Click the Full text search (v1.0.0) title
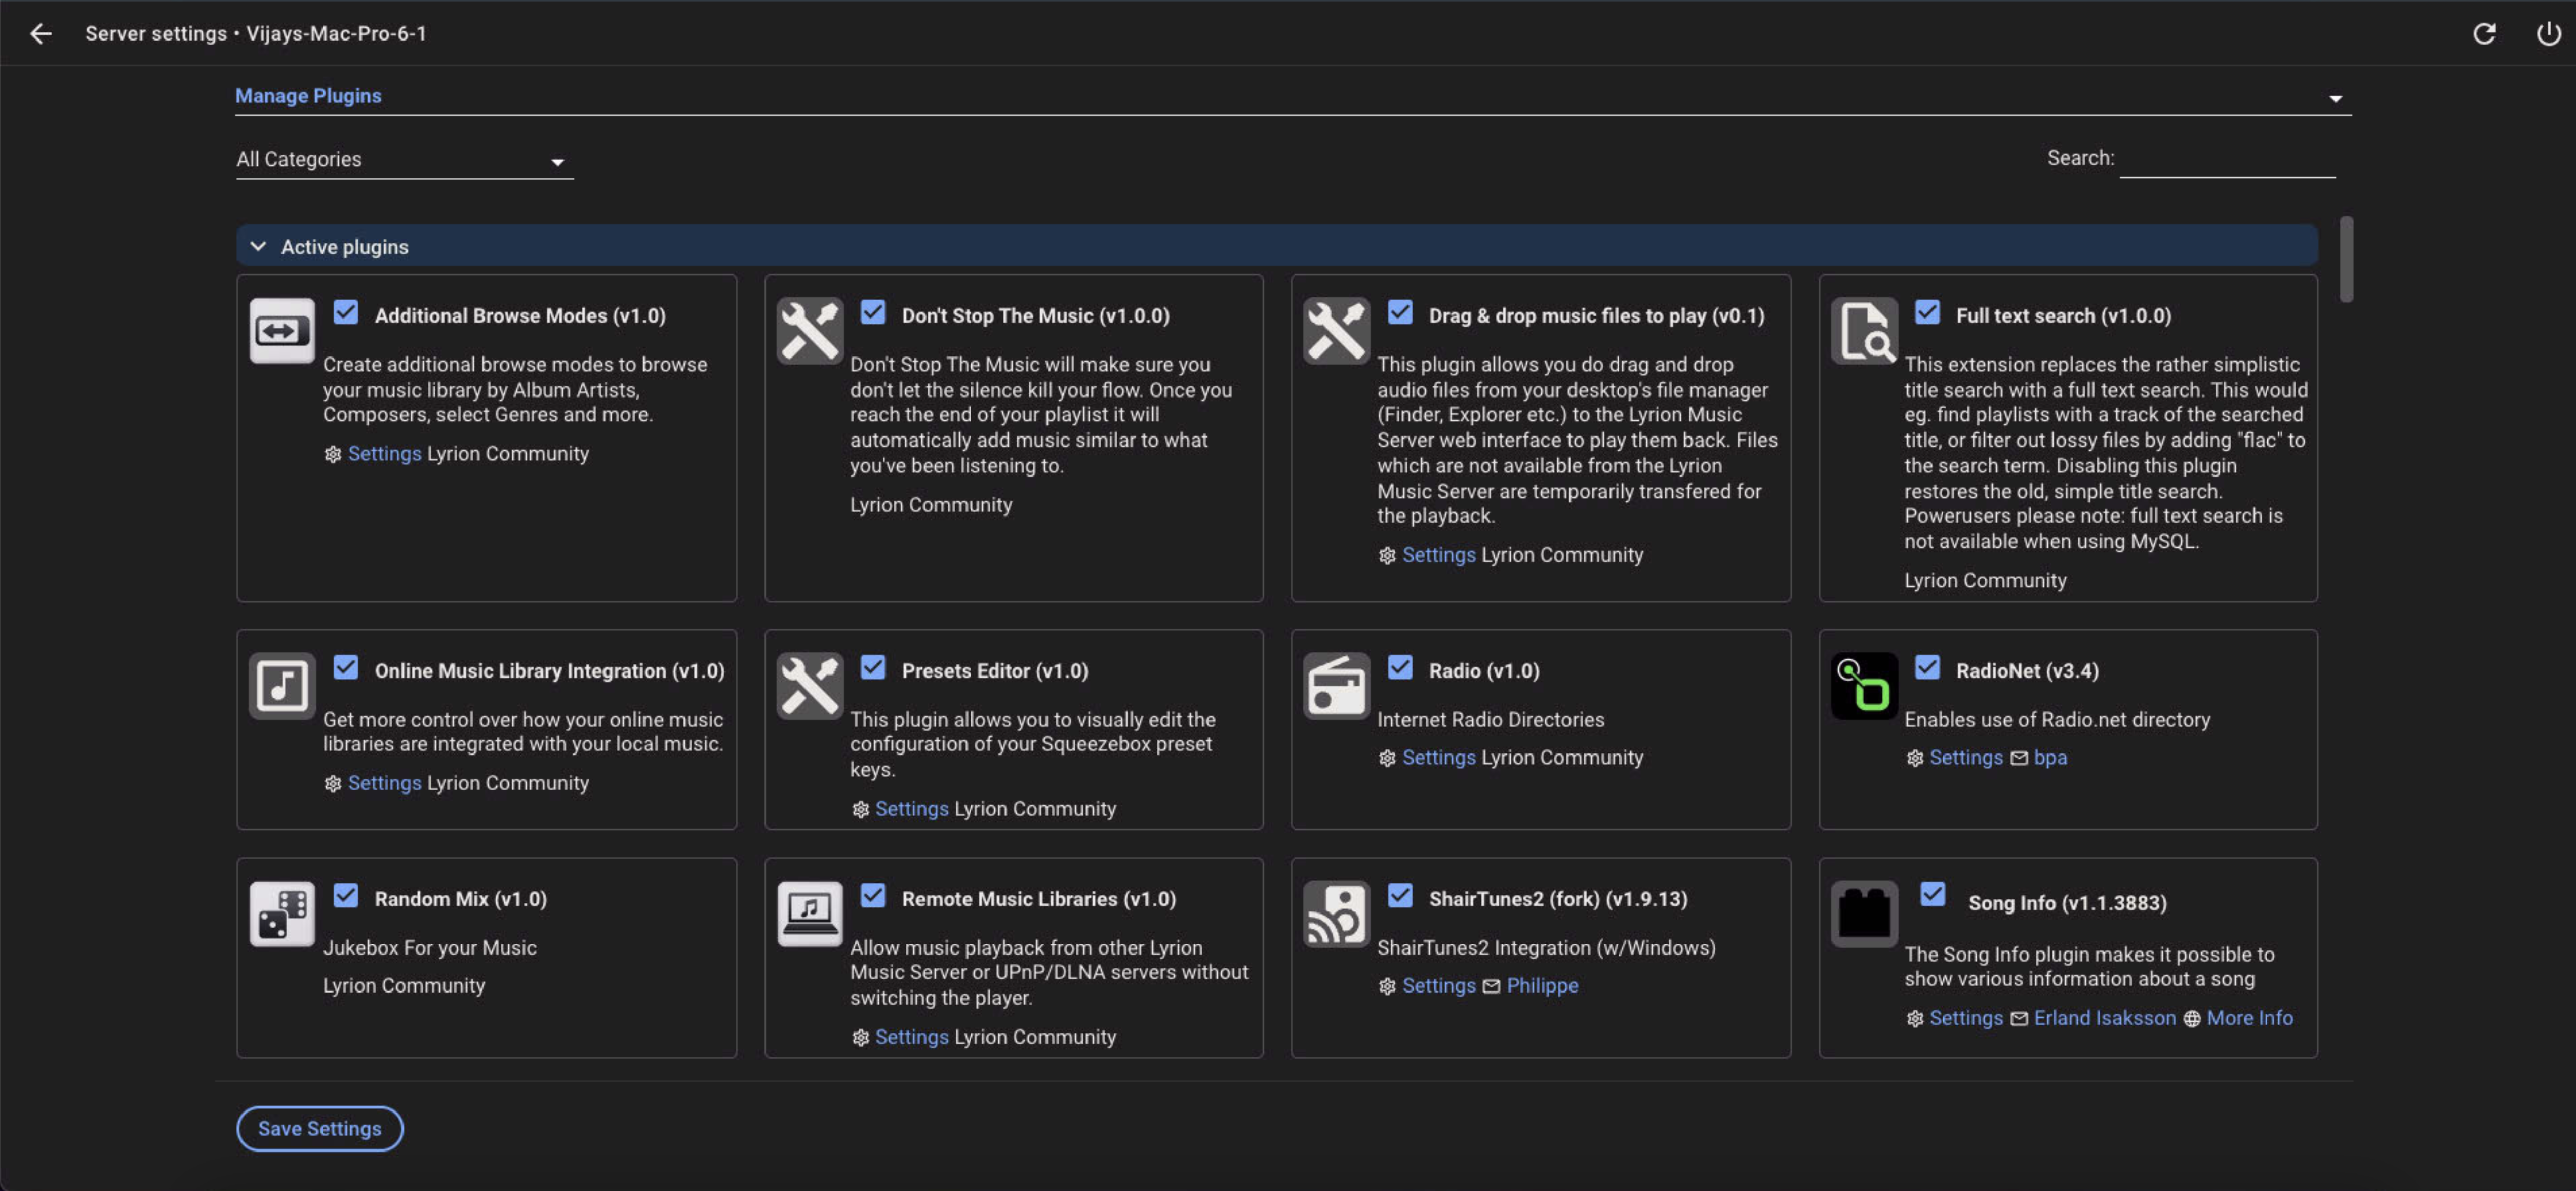 [2063, 316]
